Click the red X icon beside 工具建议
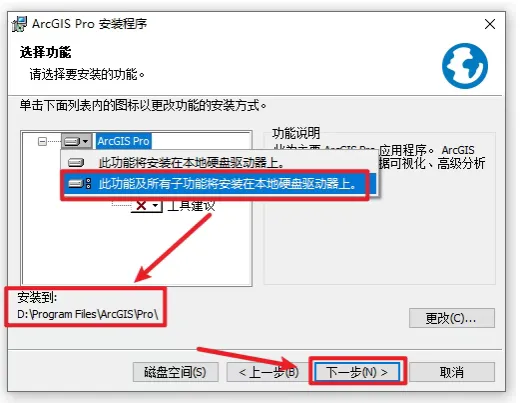Viewport: 520px width, 403px height. tap(141, 205)
